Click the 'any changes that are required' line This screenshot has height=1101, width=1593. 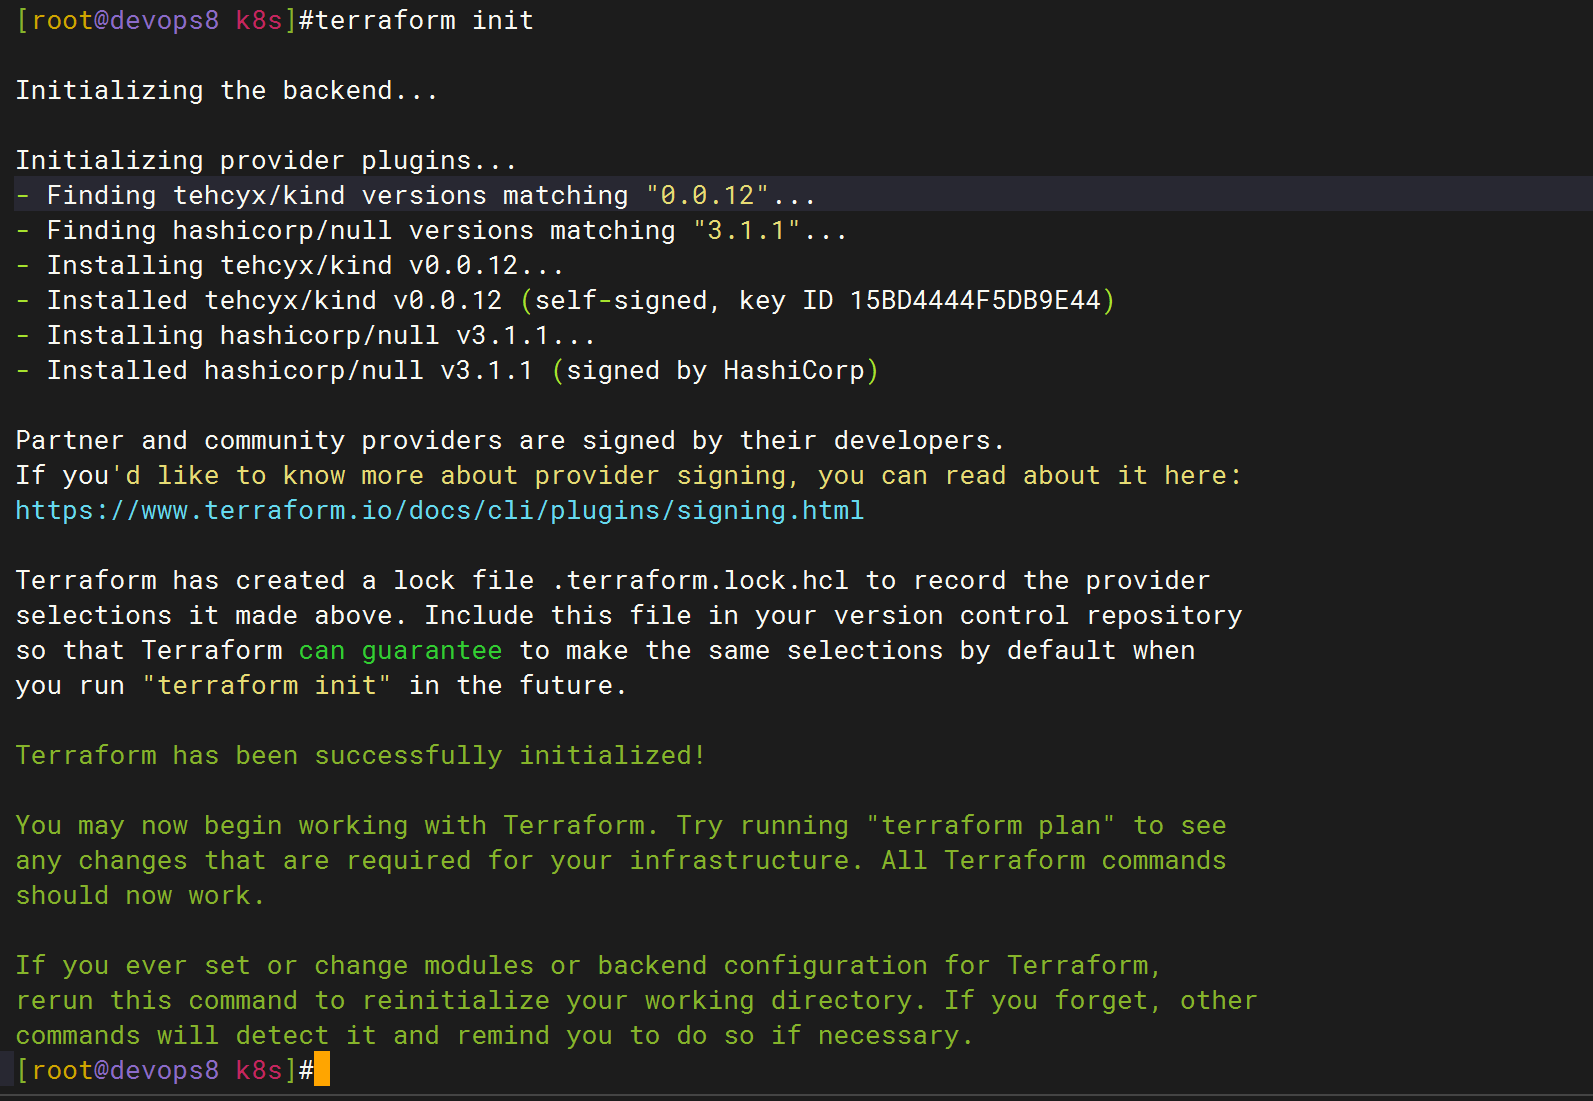click(621, 861)
